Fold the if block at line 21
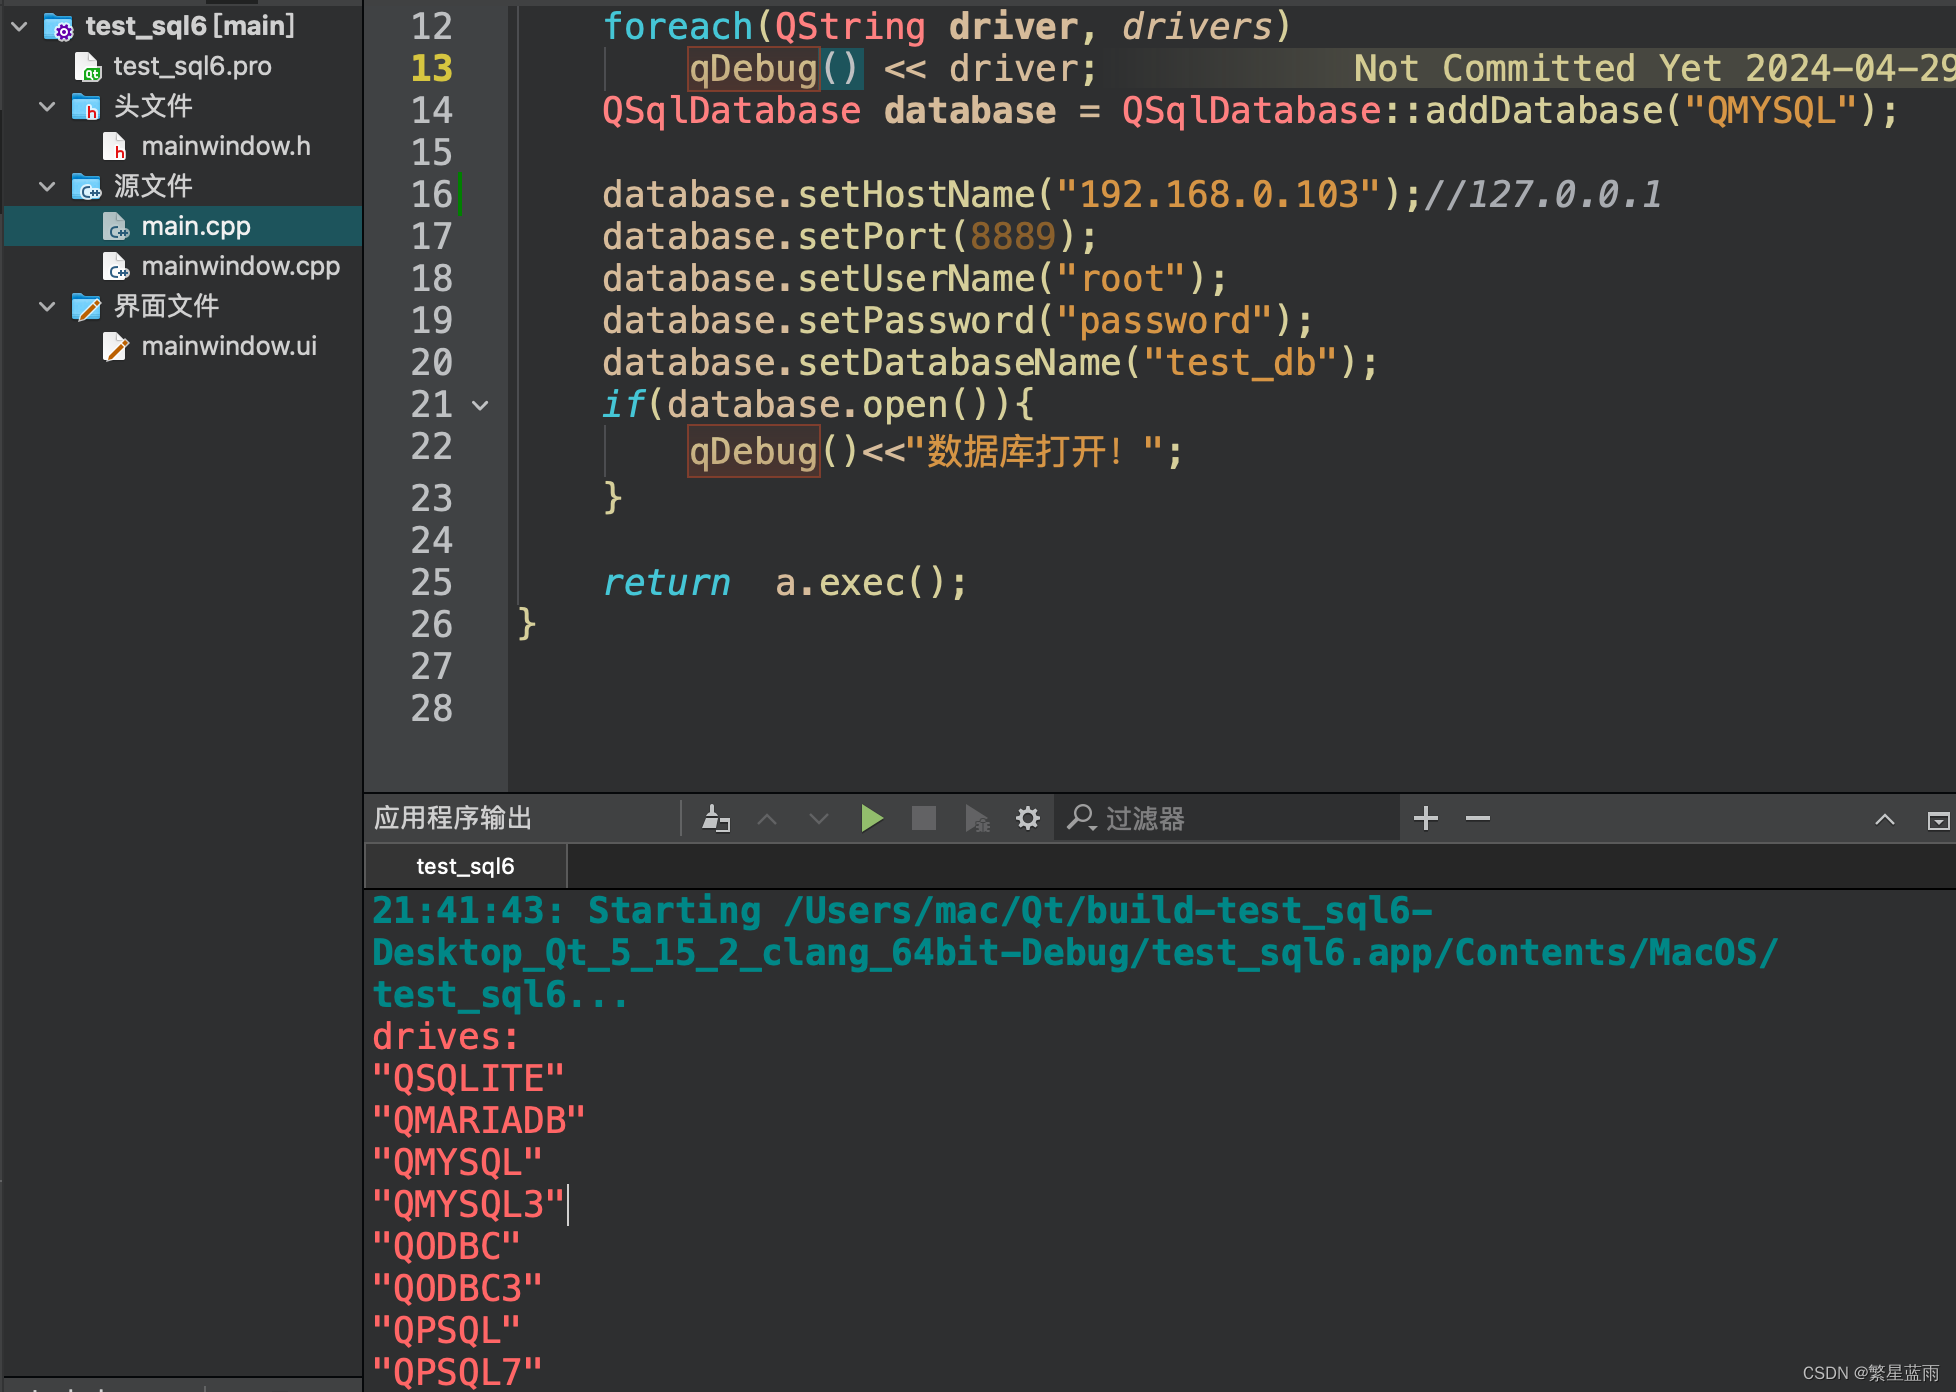This screenshot has height=1392, width=1956. point(481,405)
